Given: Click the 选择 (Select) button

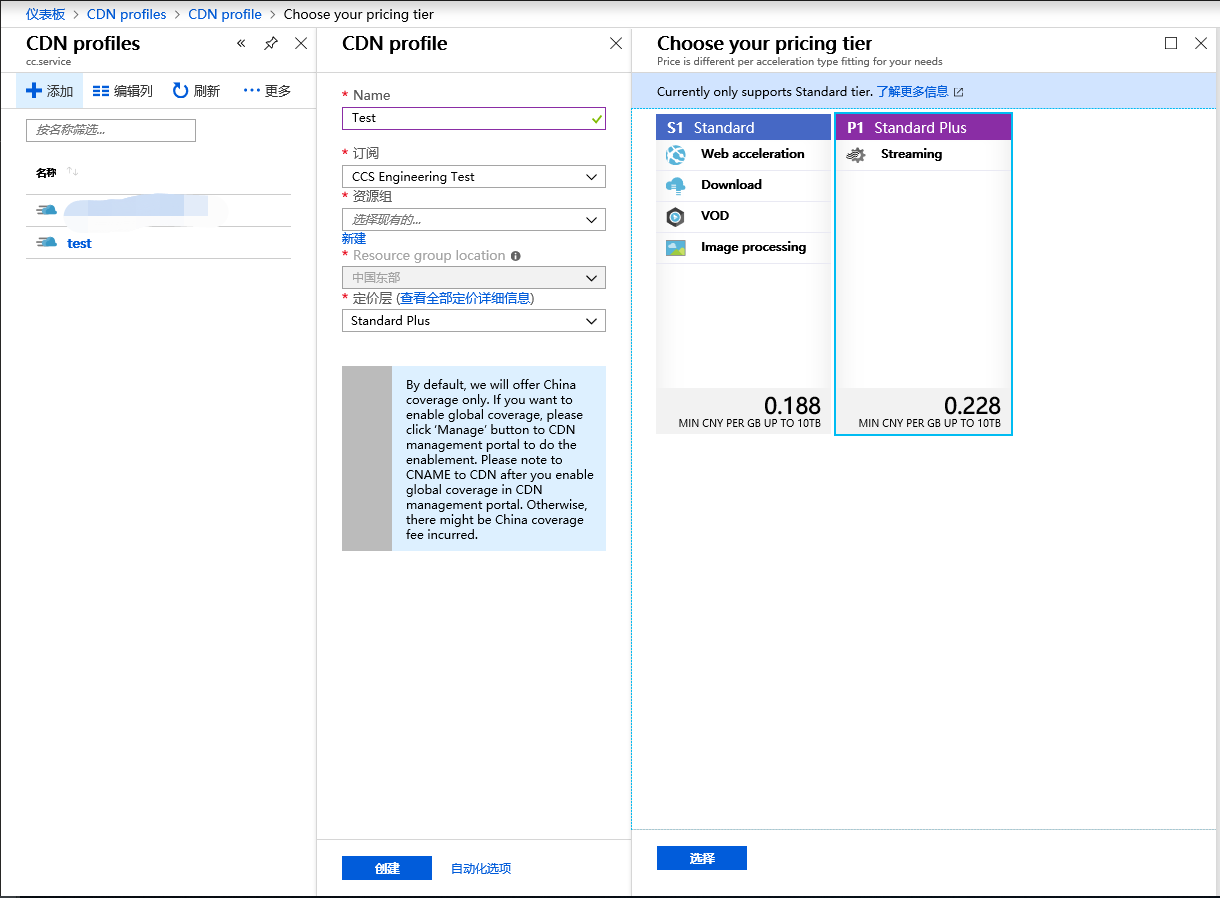Looking at the screenshot, I should (702, 858).
